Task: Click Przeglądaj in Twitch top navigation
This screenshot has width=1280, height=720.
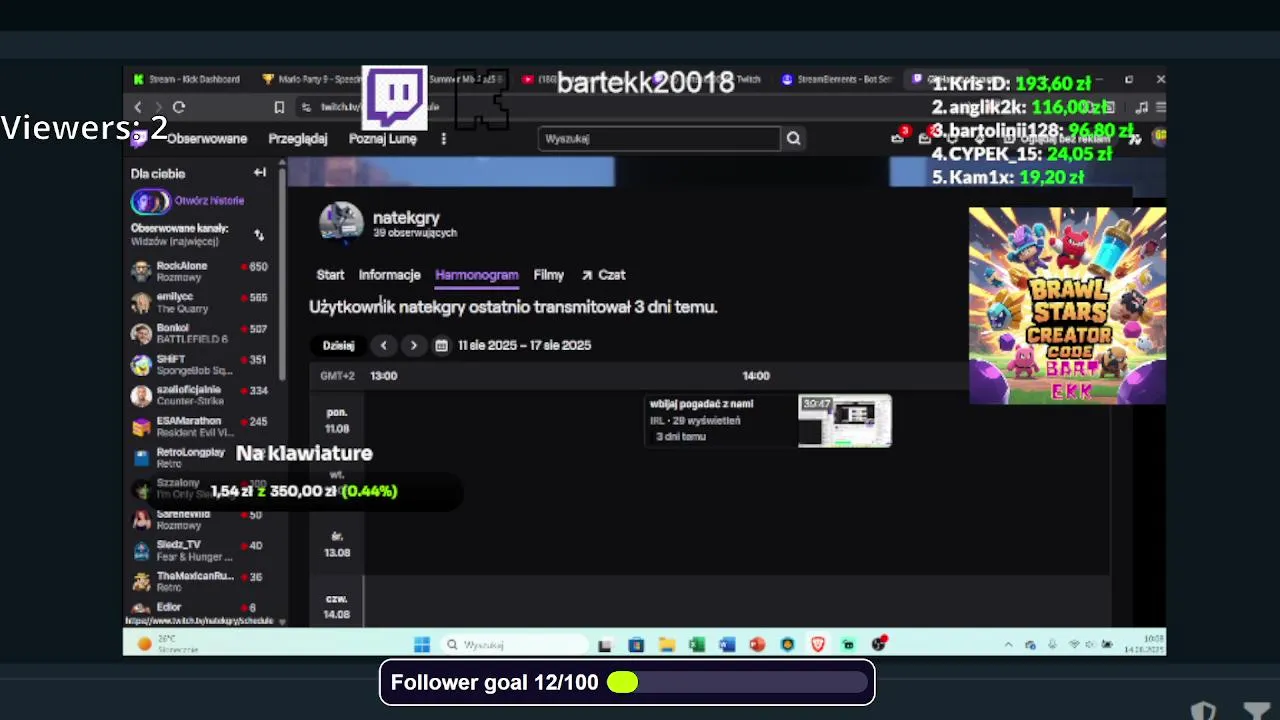Action: click(x=298, y=139)
